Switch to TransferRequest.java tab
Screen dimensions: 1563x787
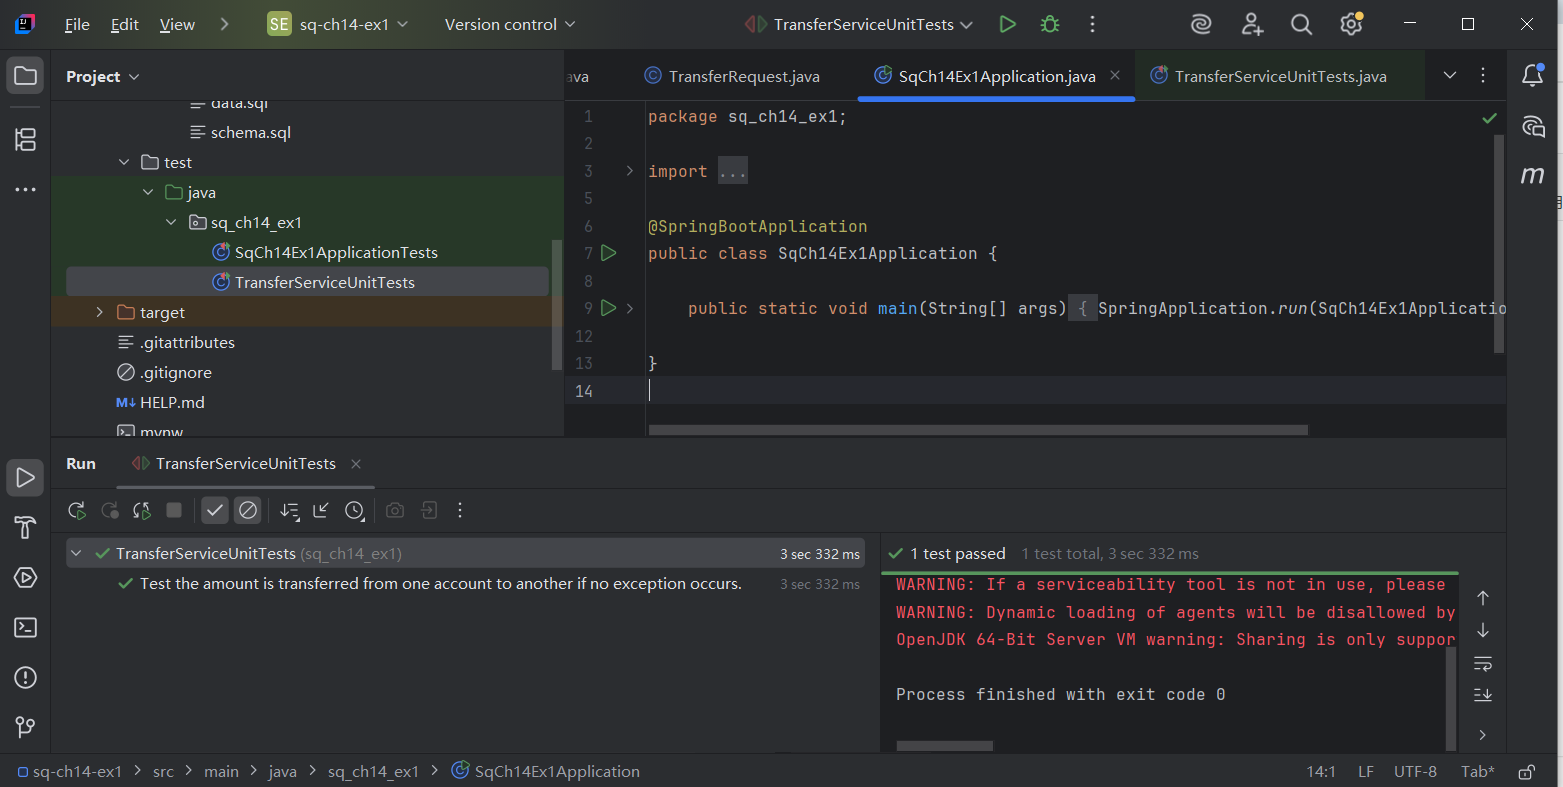pos(732,76)
